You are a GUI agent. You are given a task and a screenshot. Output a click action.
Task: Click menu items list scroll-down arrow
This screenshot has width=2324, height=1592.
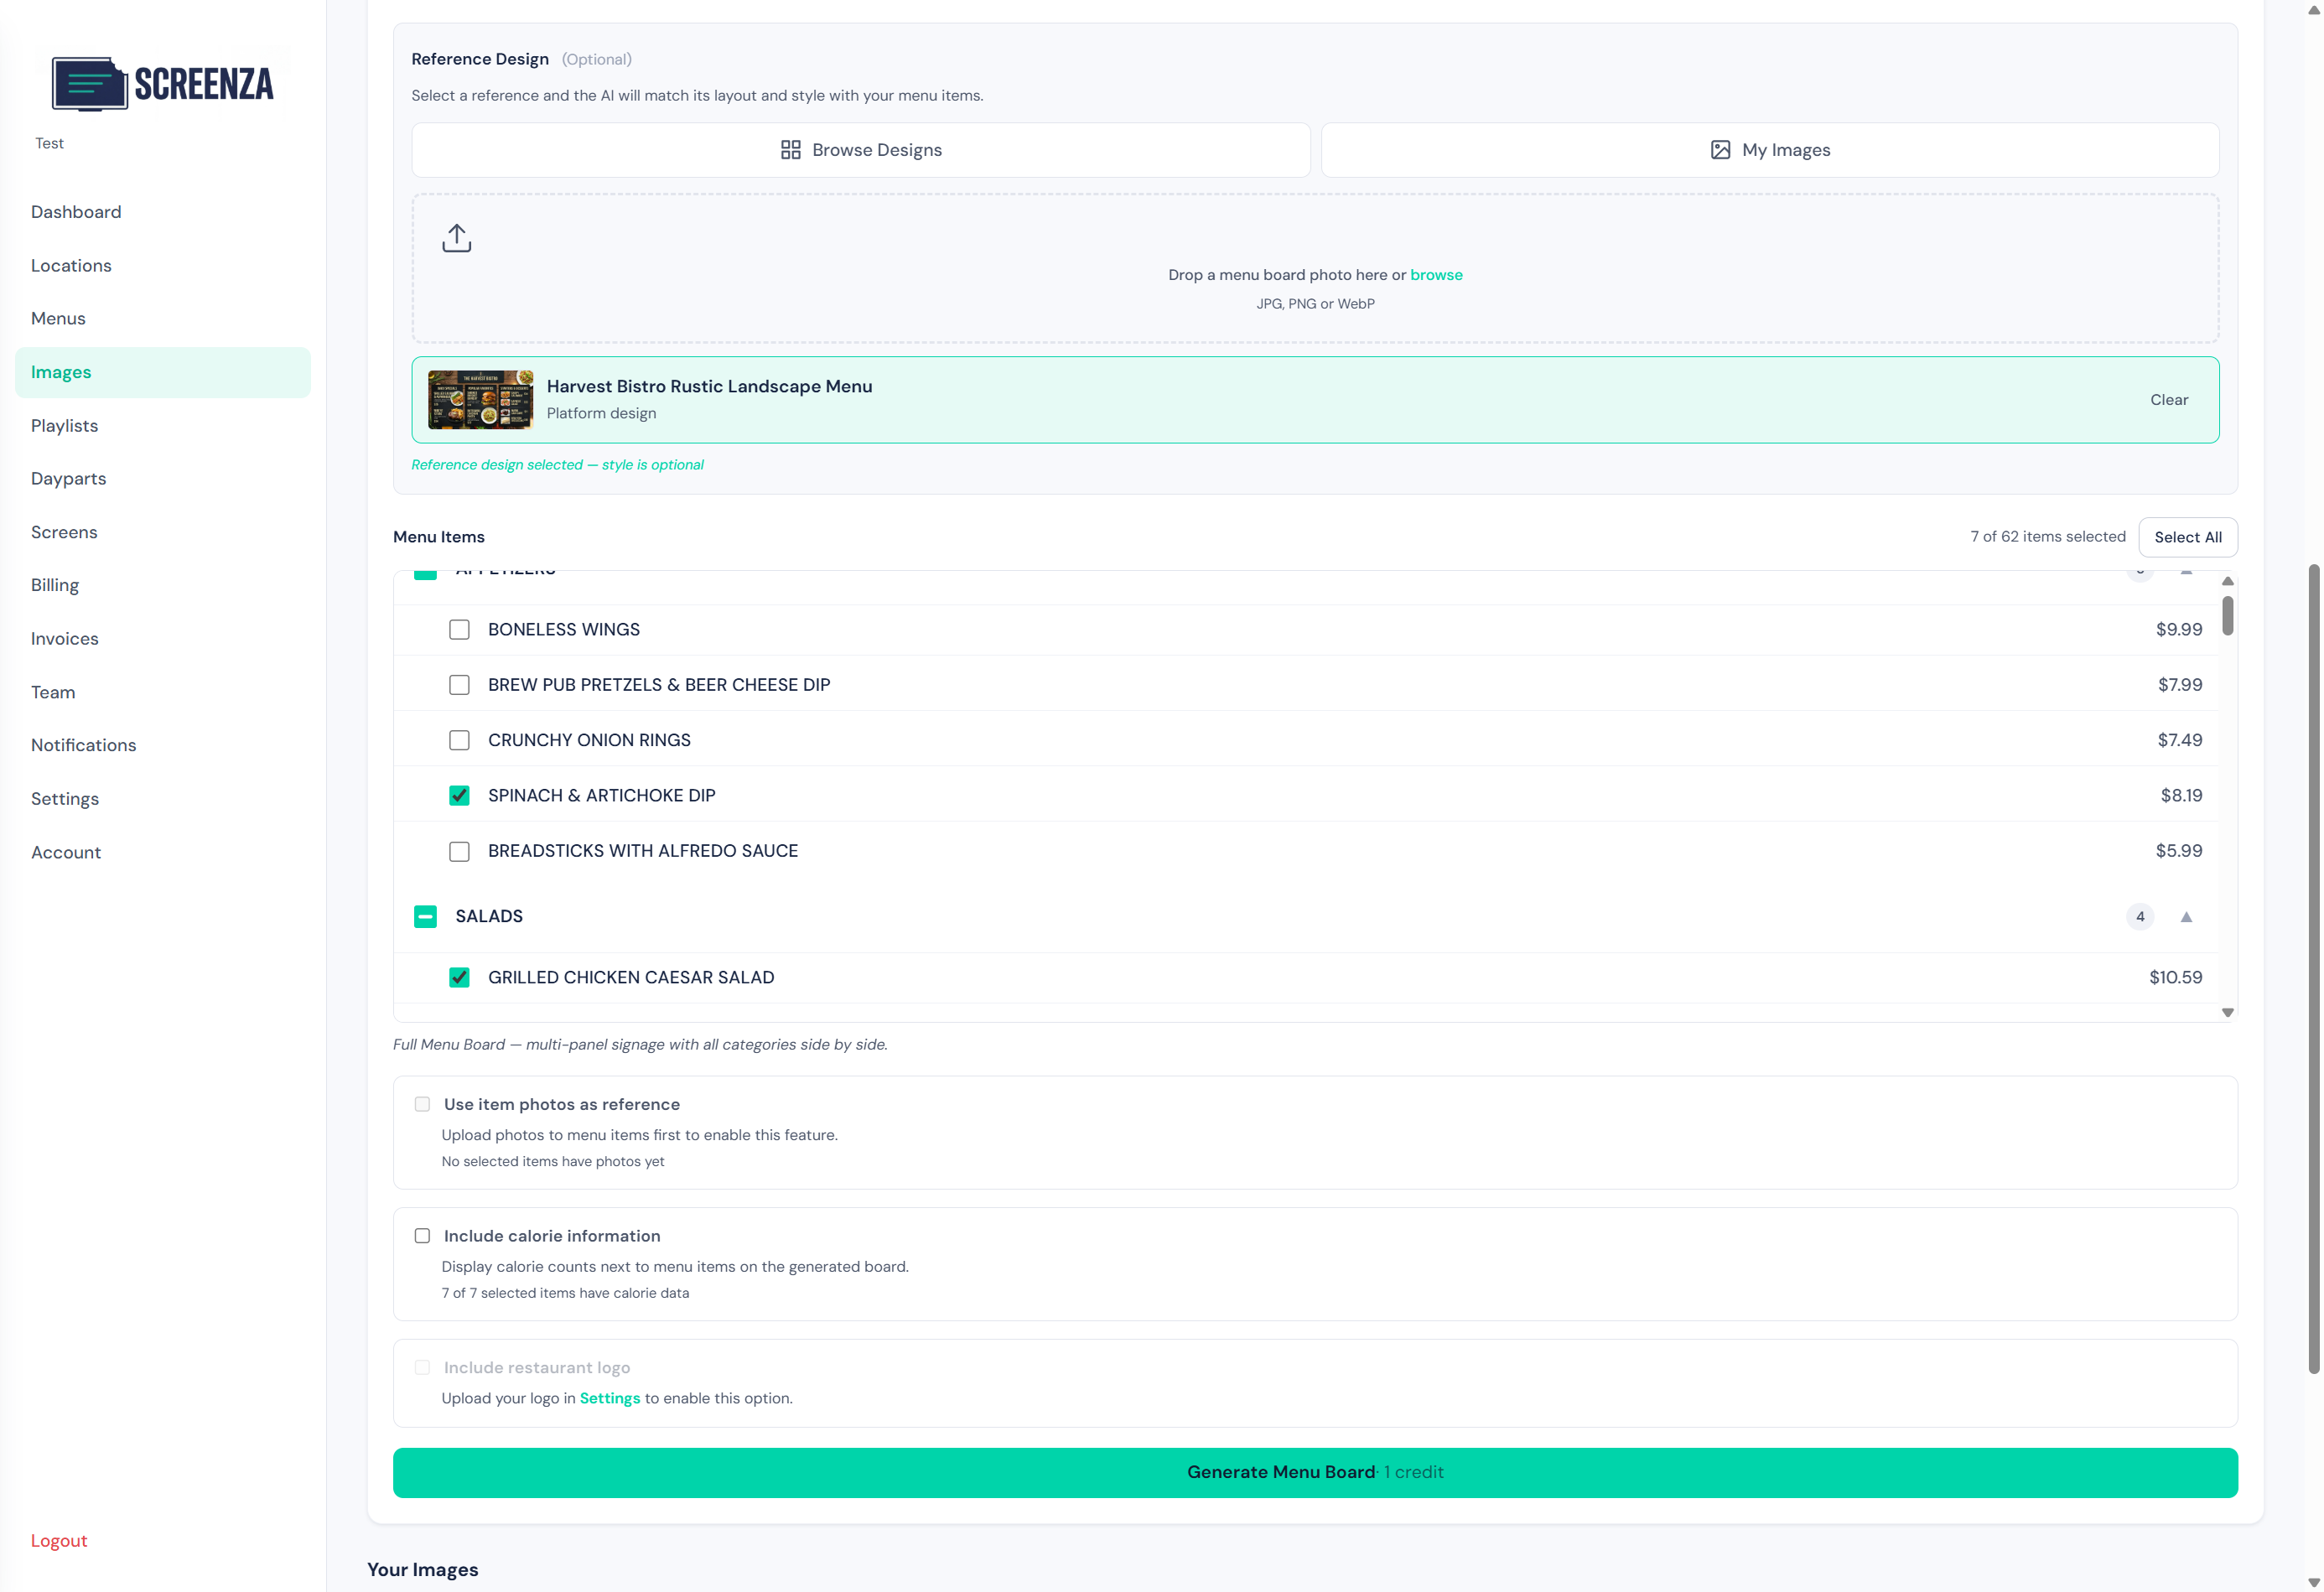(x=2227, y=1012)
